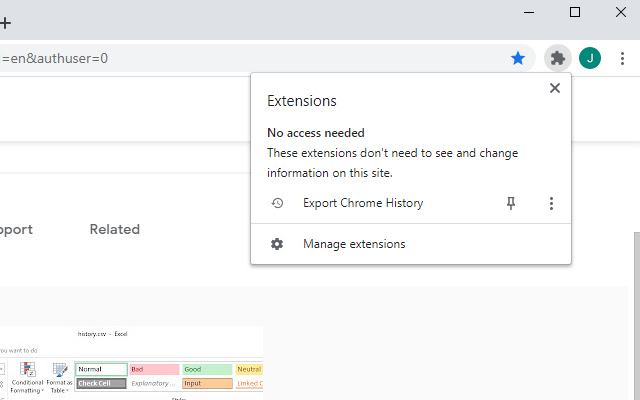
Task: Click the blue bookmark star icon
Action: 518,59
